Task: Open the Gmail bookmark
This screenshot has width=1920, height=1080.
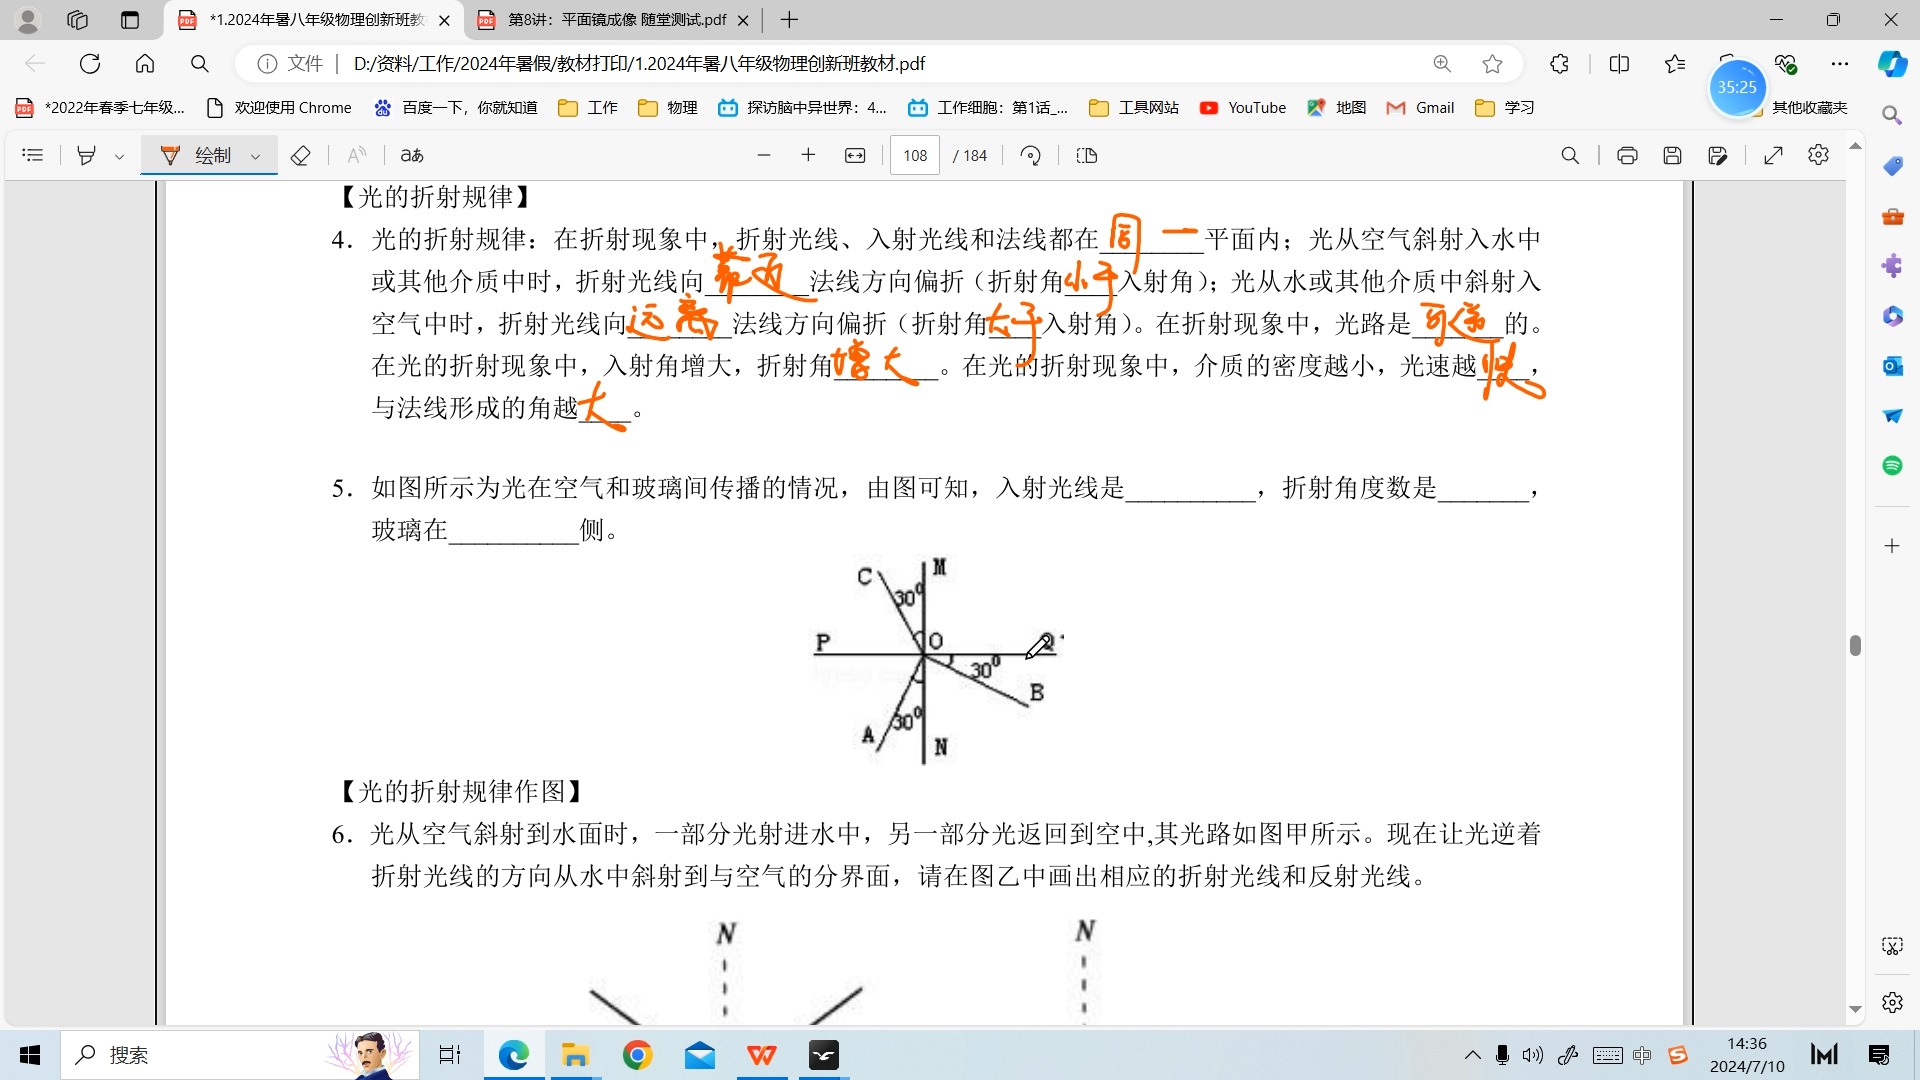Action: [x=1420, y=108]
